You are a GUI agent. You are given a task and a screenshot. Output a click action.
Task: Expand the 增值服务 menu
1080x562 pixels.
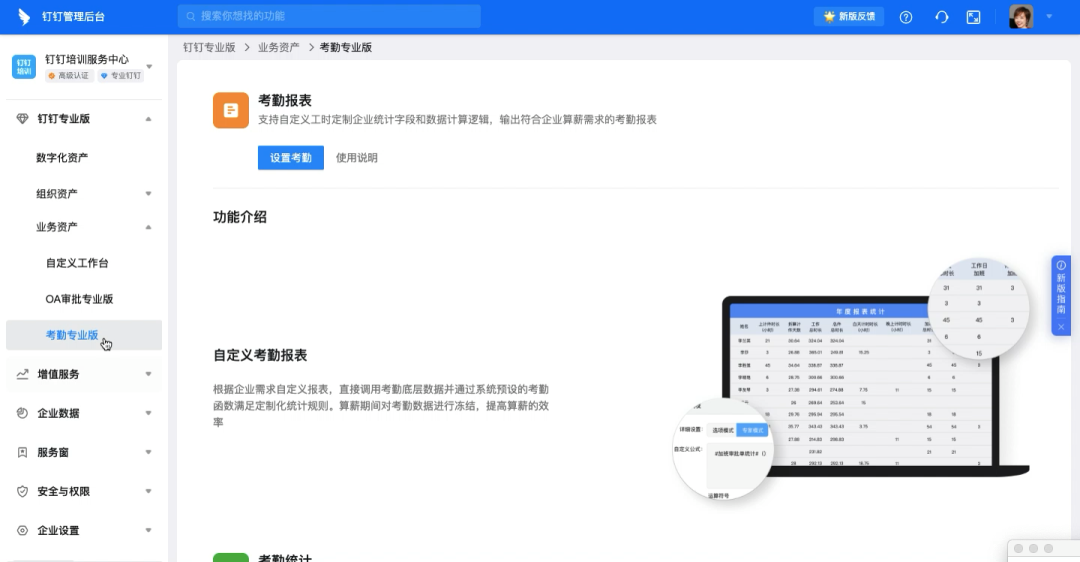point(148,375)
